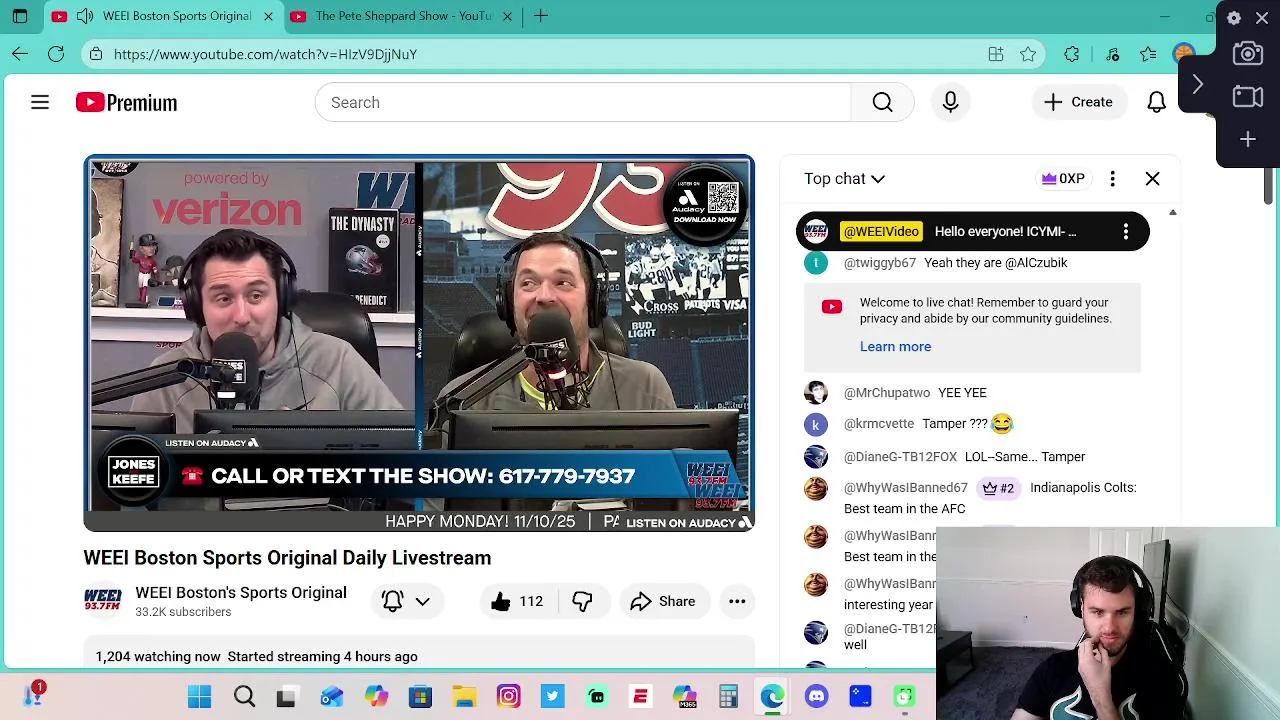1280x720 pixels.
Task: Add this page to favorites
Action: coord(1028,54)
